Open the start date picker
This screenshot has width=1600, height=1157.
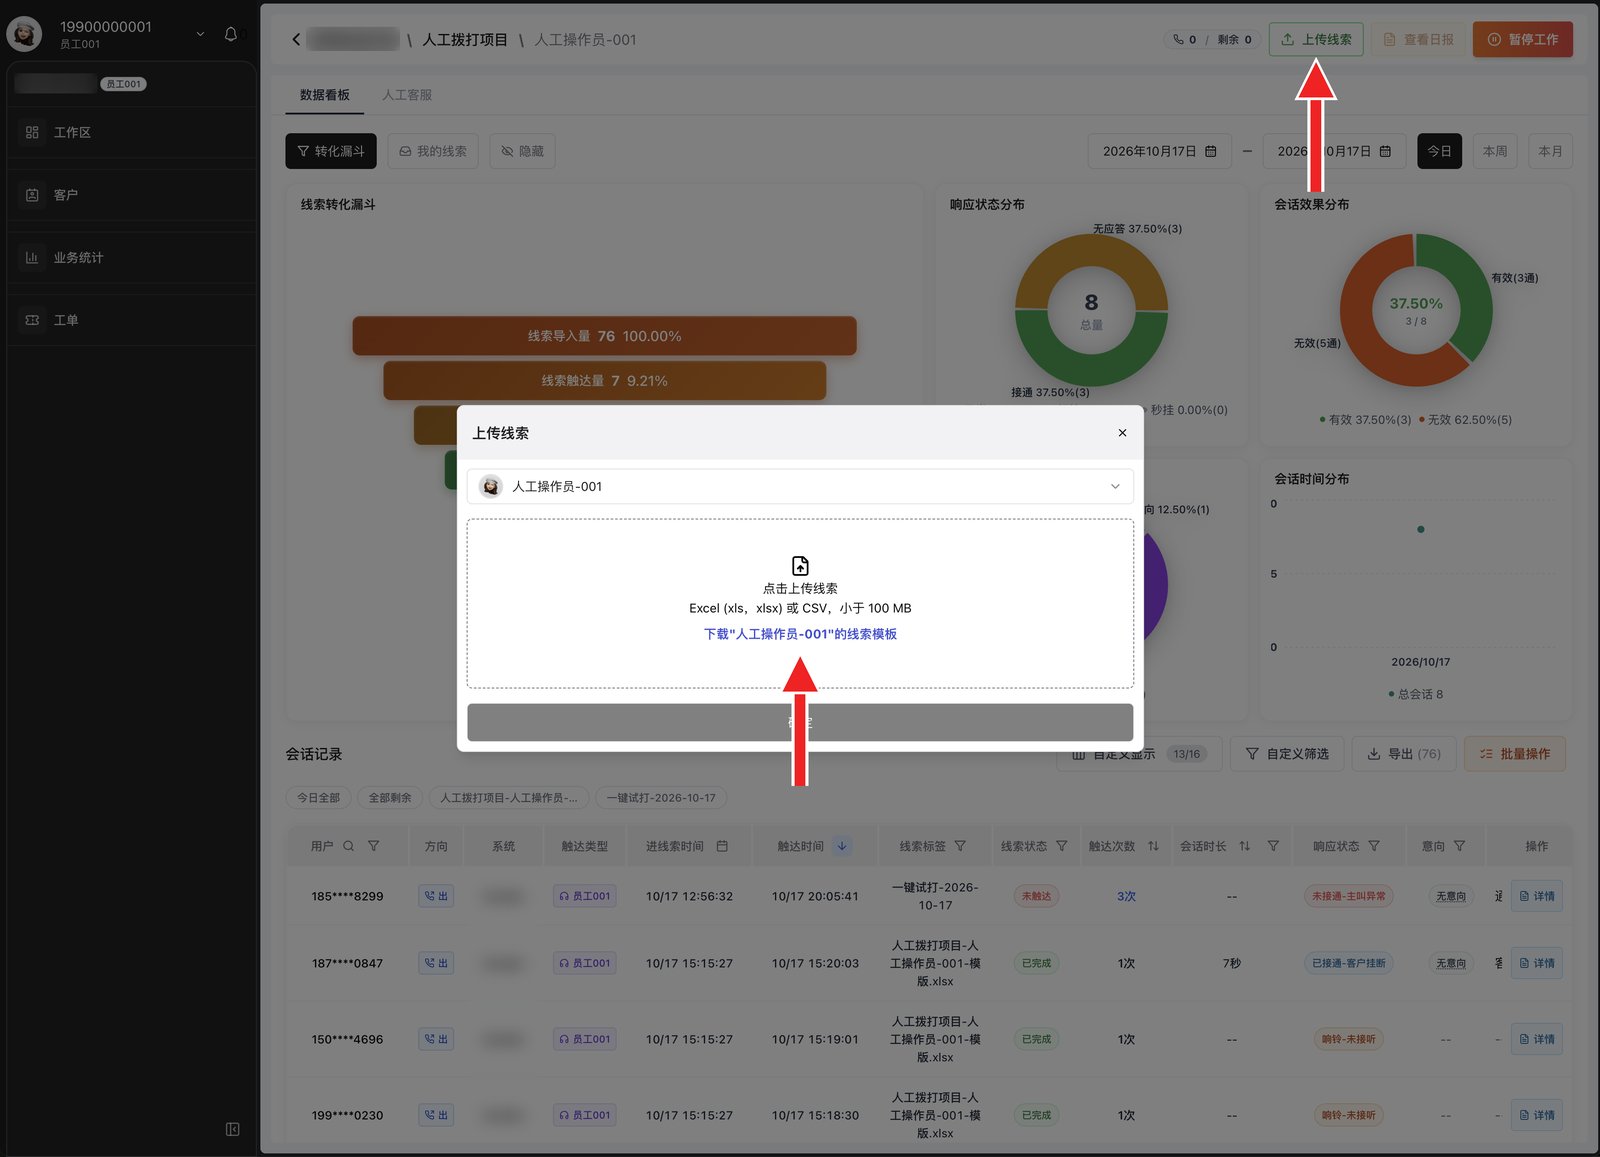pos(1160,151)
